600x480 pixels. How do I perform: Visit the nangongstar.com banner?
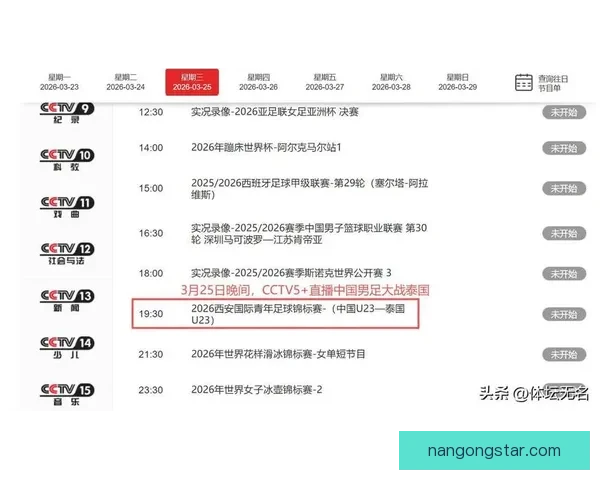(x=494, y=451)
